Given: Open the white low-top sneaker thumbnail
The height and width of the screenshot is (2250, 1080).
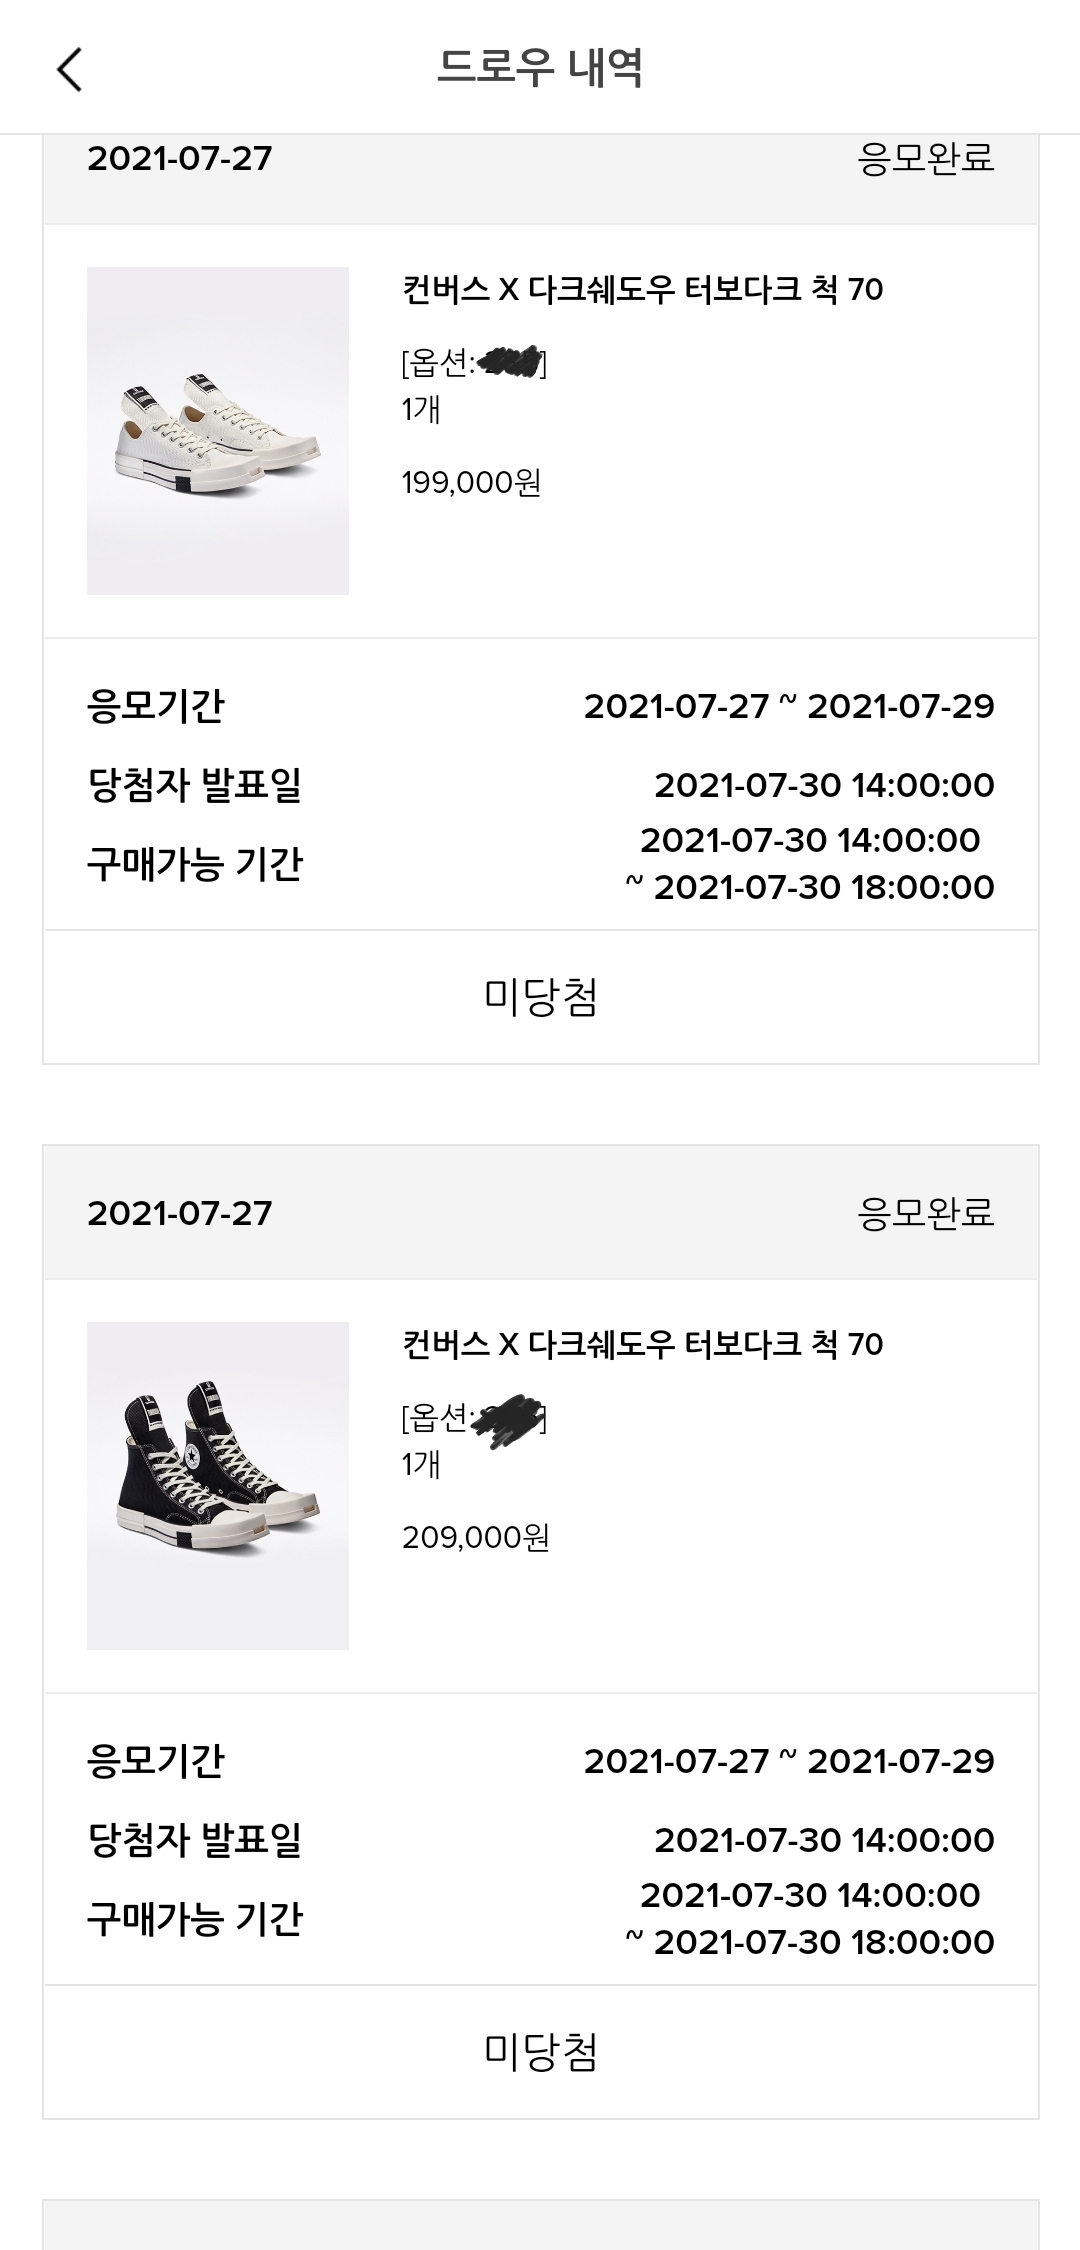Looking at the screenshot, I should [218, 431].
